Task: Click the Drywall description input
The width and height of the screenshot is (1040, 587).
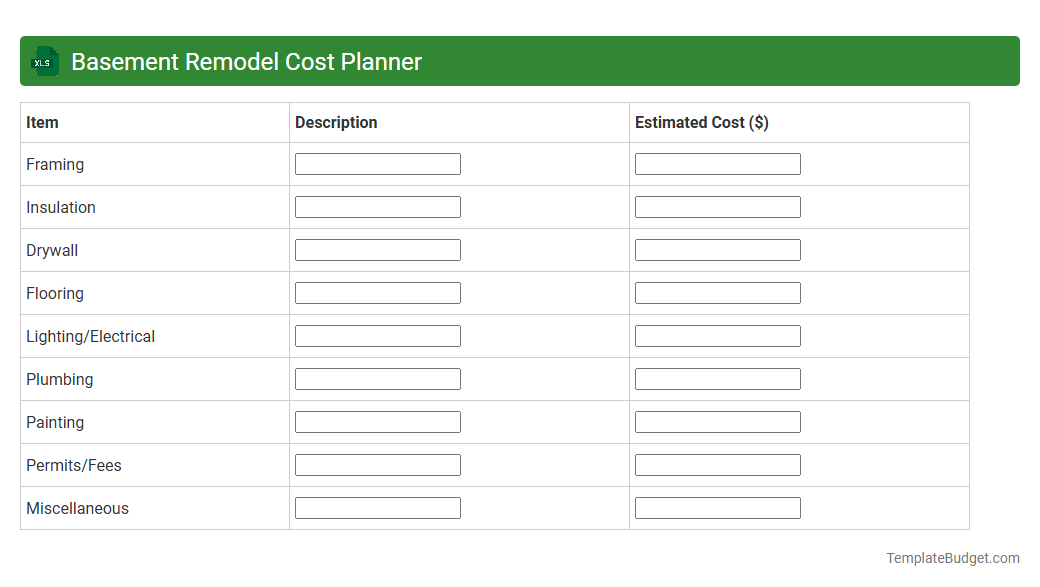Action: pyautogui.click(x=377, y=249)
